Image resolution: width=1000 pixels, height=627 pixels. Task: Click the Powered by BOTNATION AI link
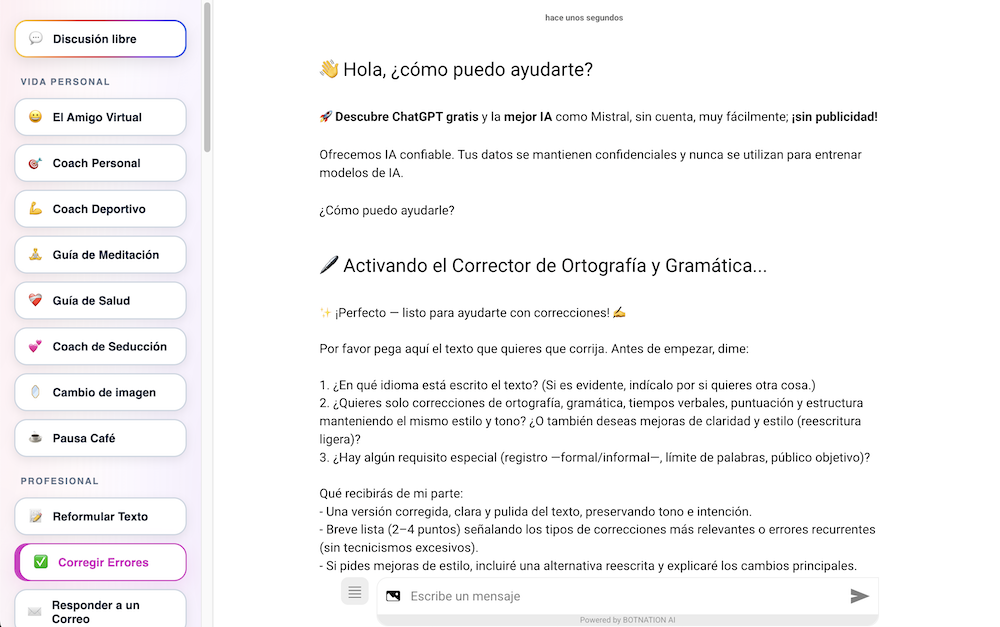click(x=627, y=620)
